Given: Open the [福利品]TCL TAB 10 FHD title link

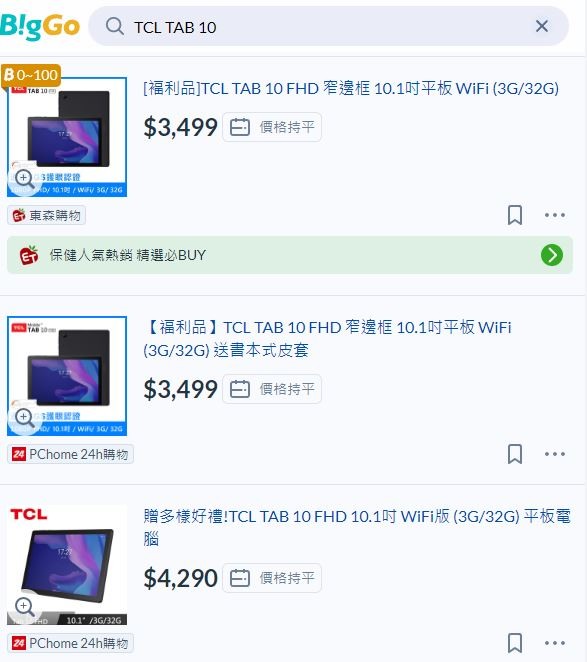Looking at the screenshot, I should pos(351,89).
